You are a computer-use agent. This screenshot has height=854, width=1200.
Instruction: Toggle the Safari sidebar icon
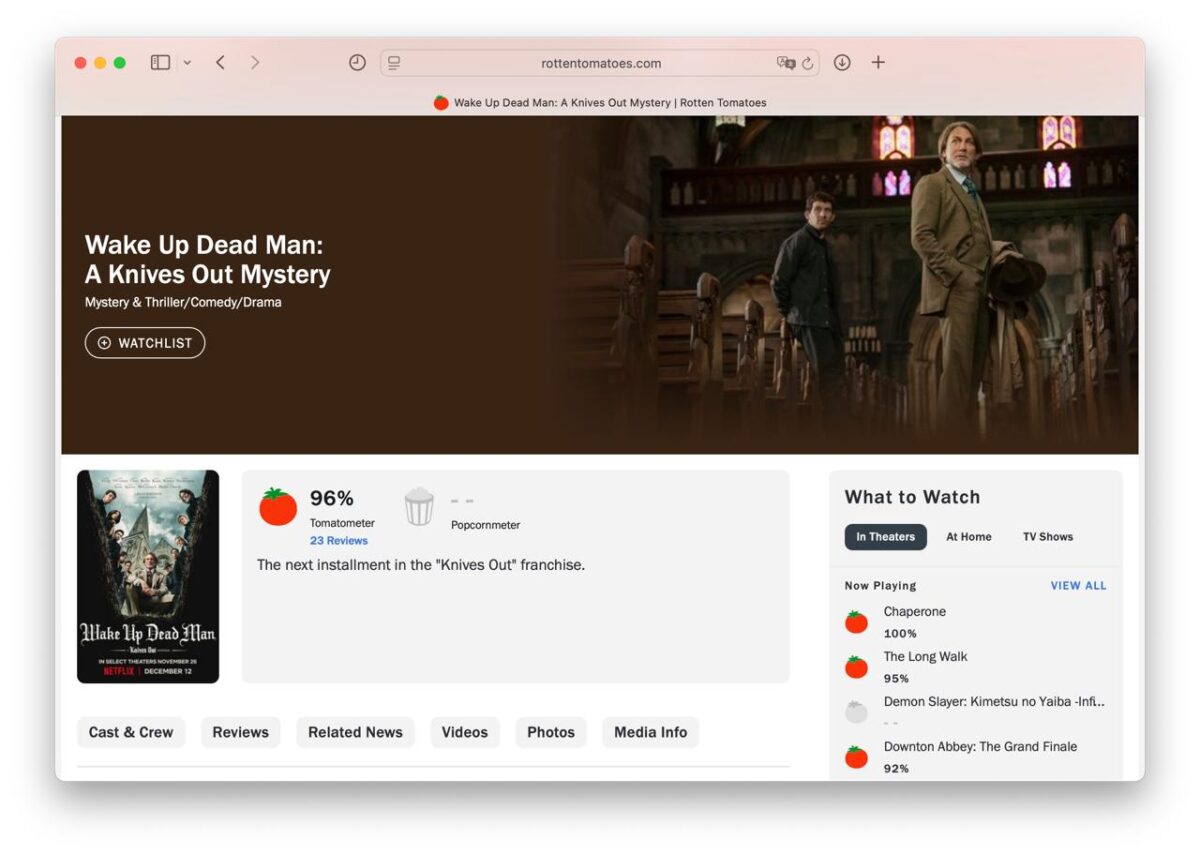tap(160, 63)
